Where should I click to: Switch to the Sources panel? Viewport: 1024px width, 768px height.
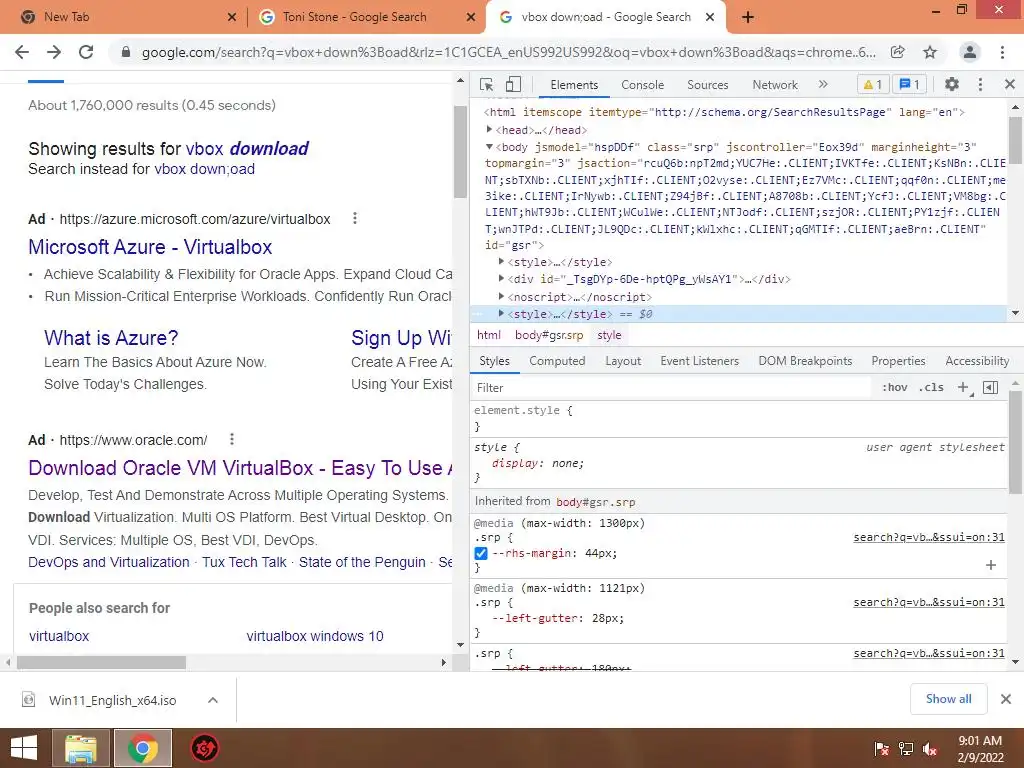point(707,85)
